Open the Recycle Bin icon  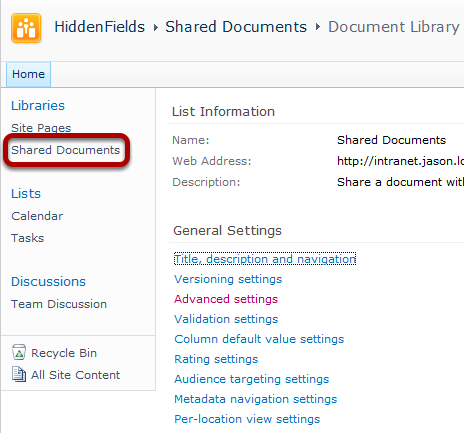click(x=19, y=352)
